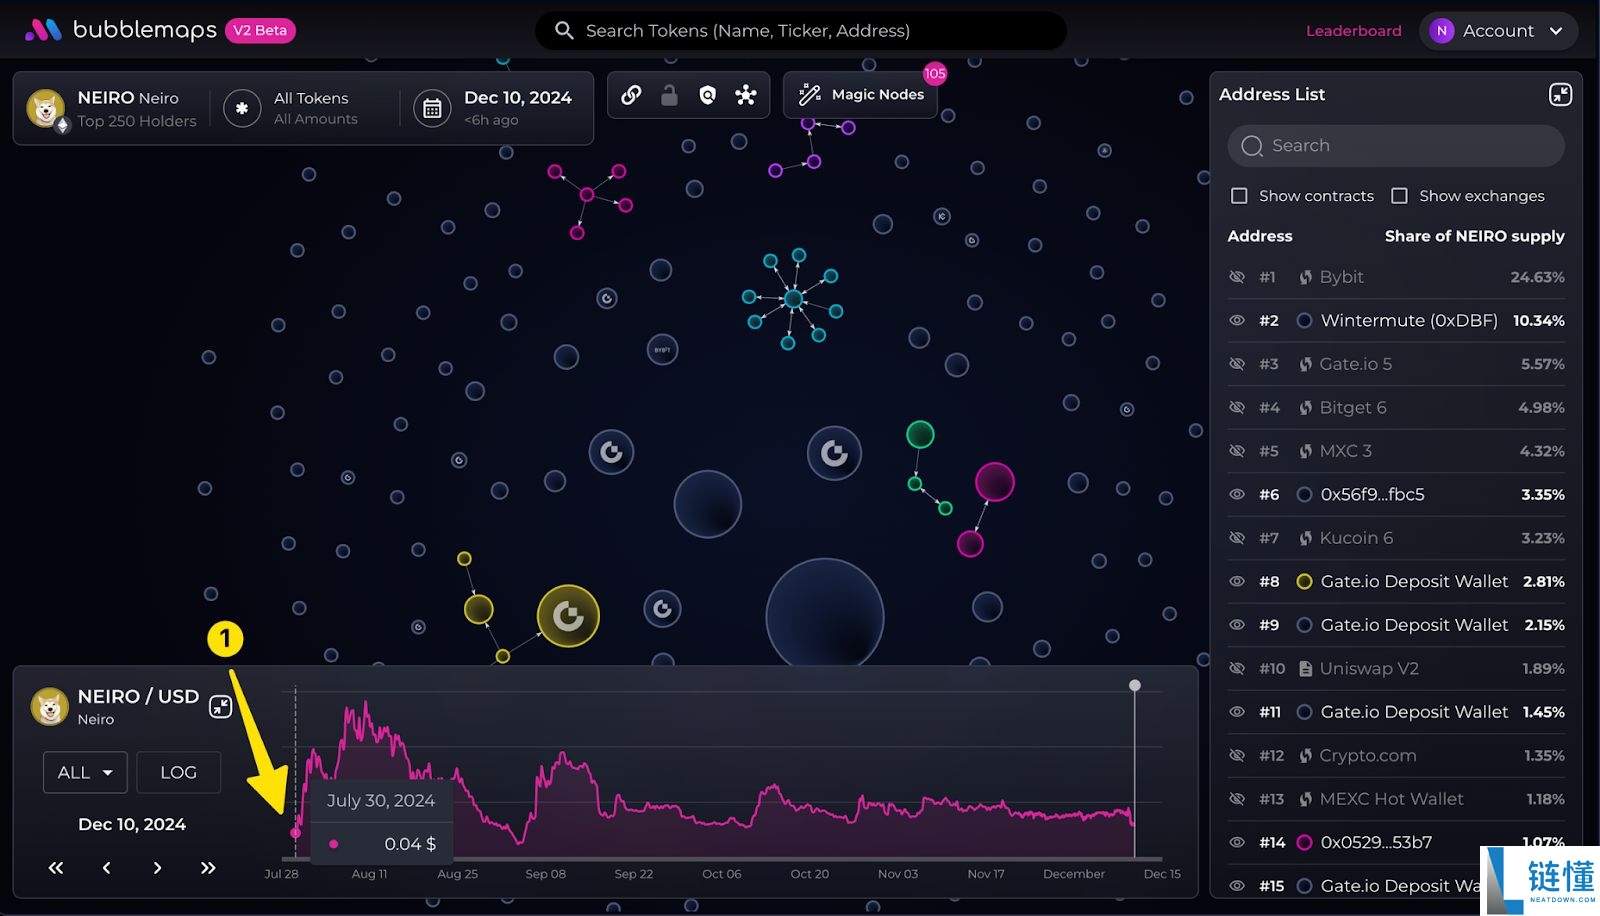
Task: Click the 105 notification badge on Magic Nodes
Action: click(935, 73)
